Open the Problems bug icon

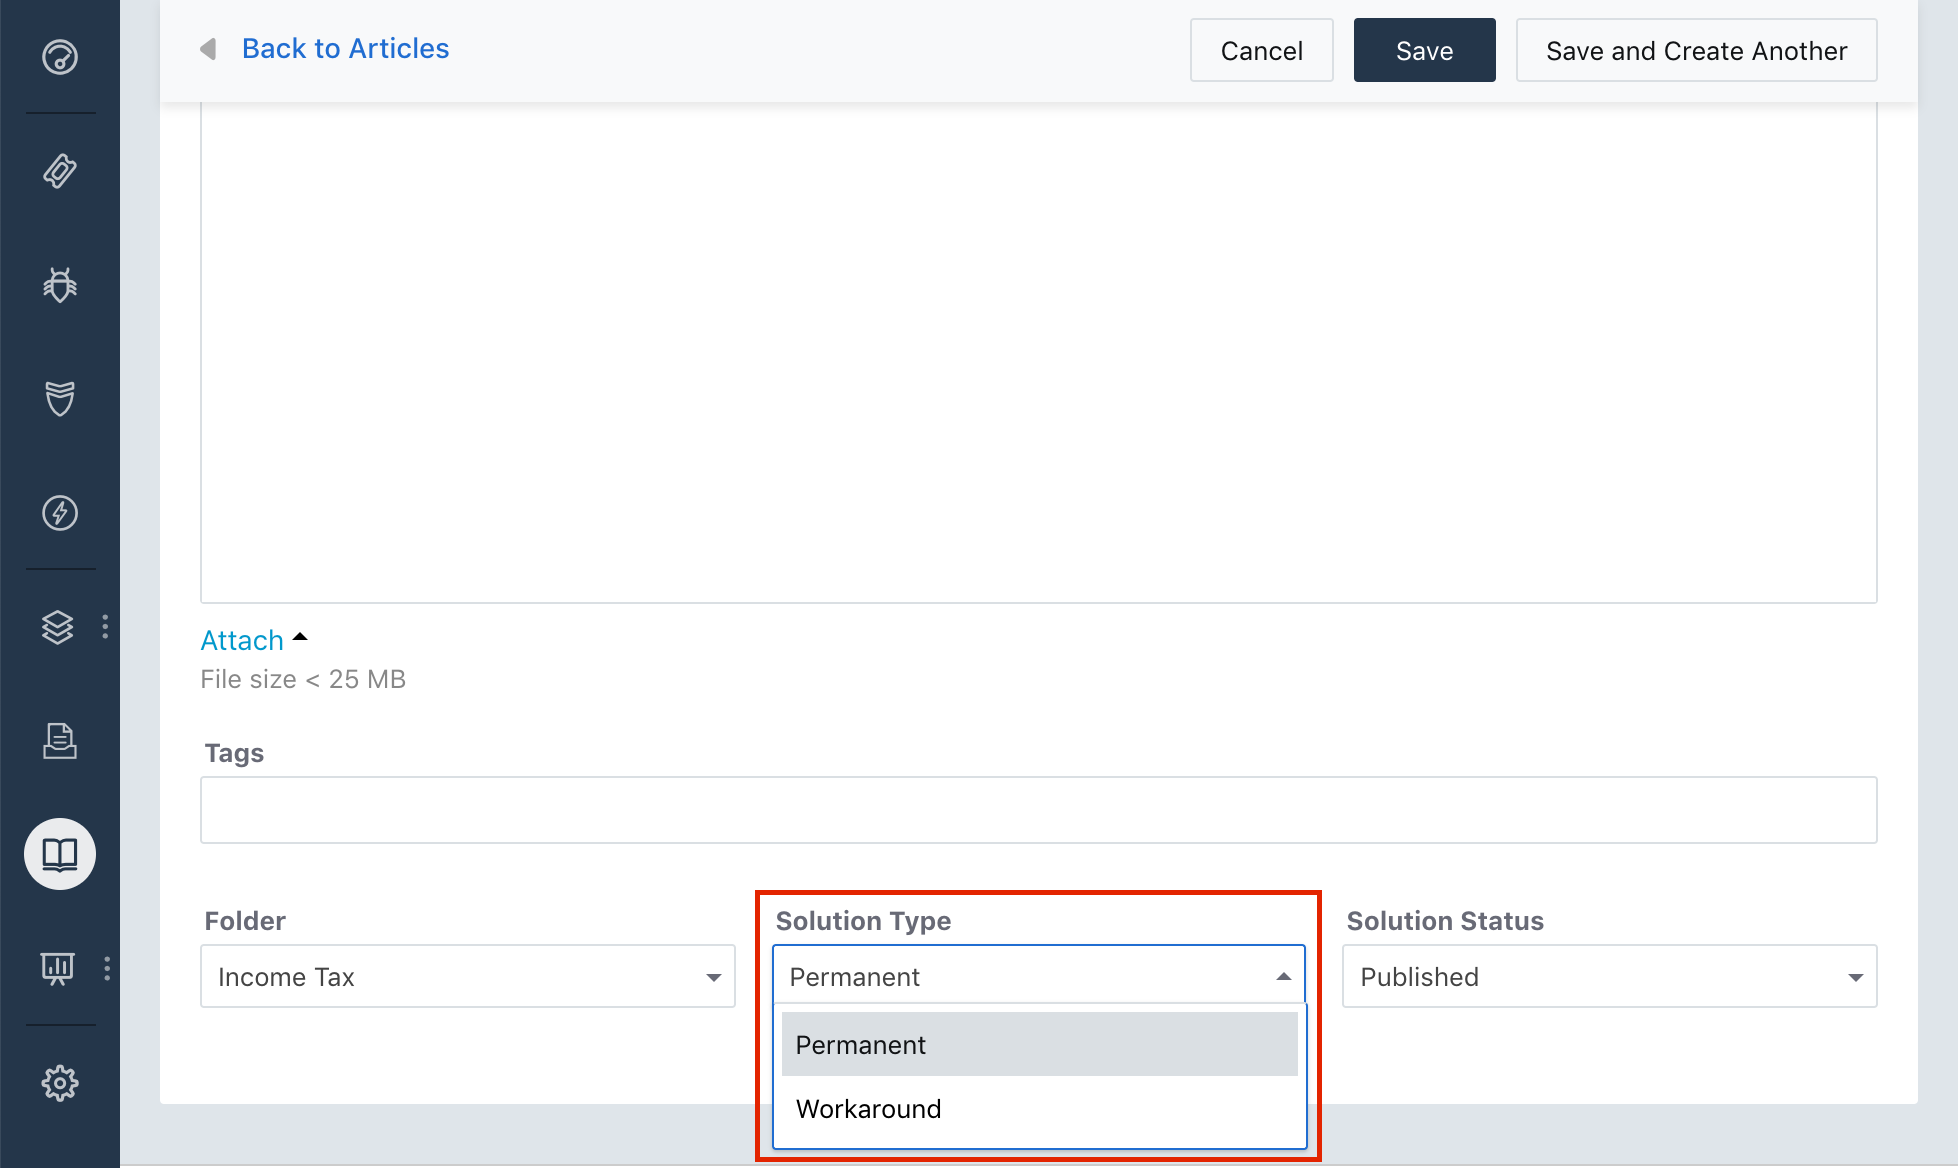click(x=60, y=285)
